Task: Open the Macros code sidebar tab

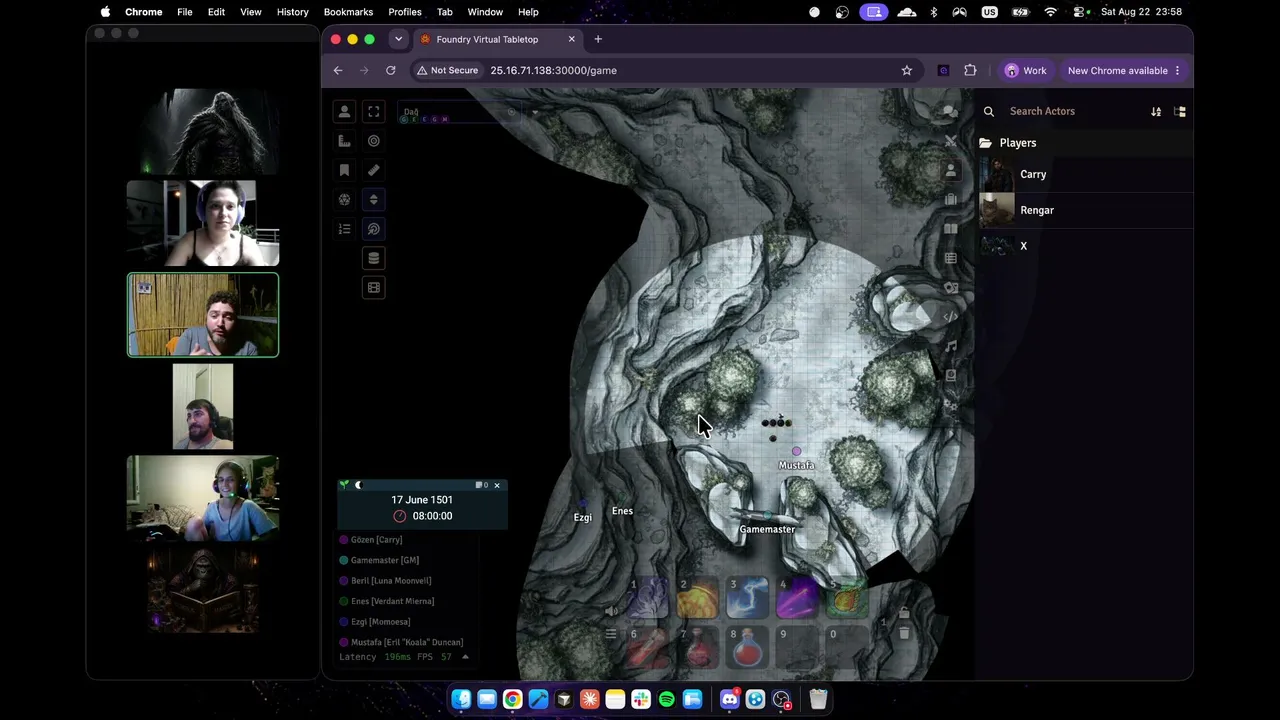Action: point(951,317)
